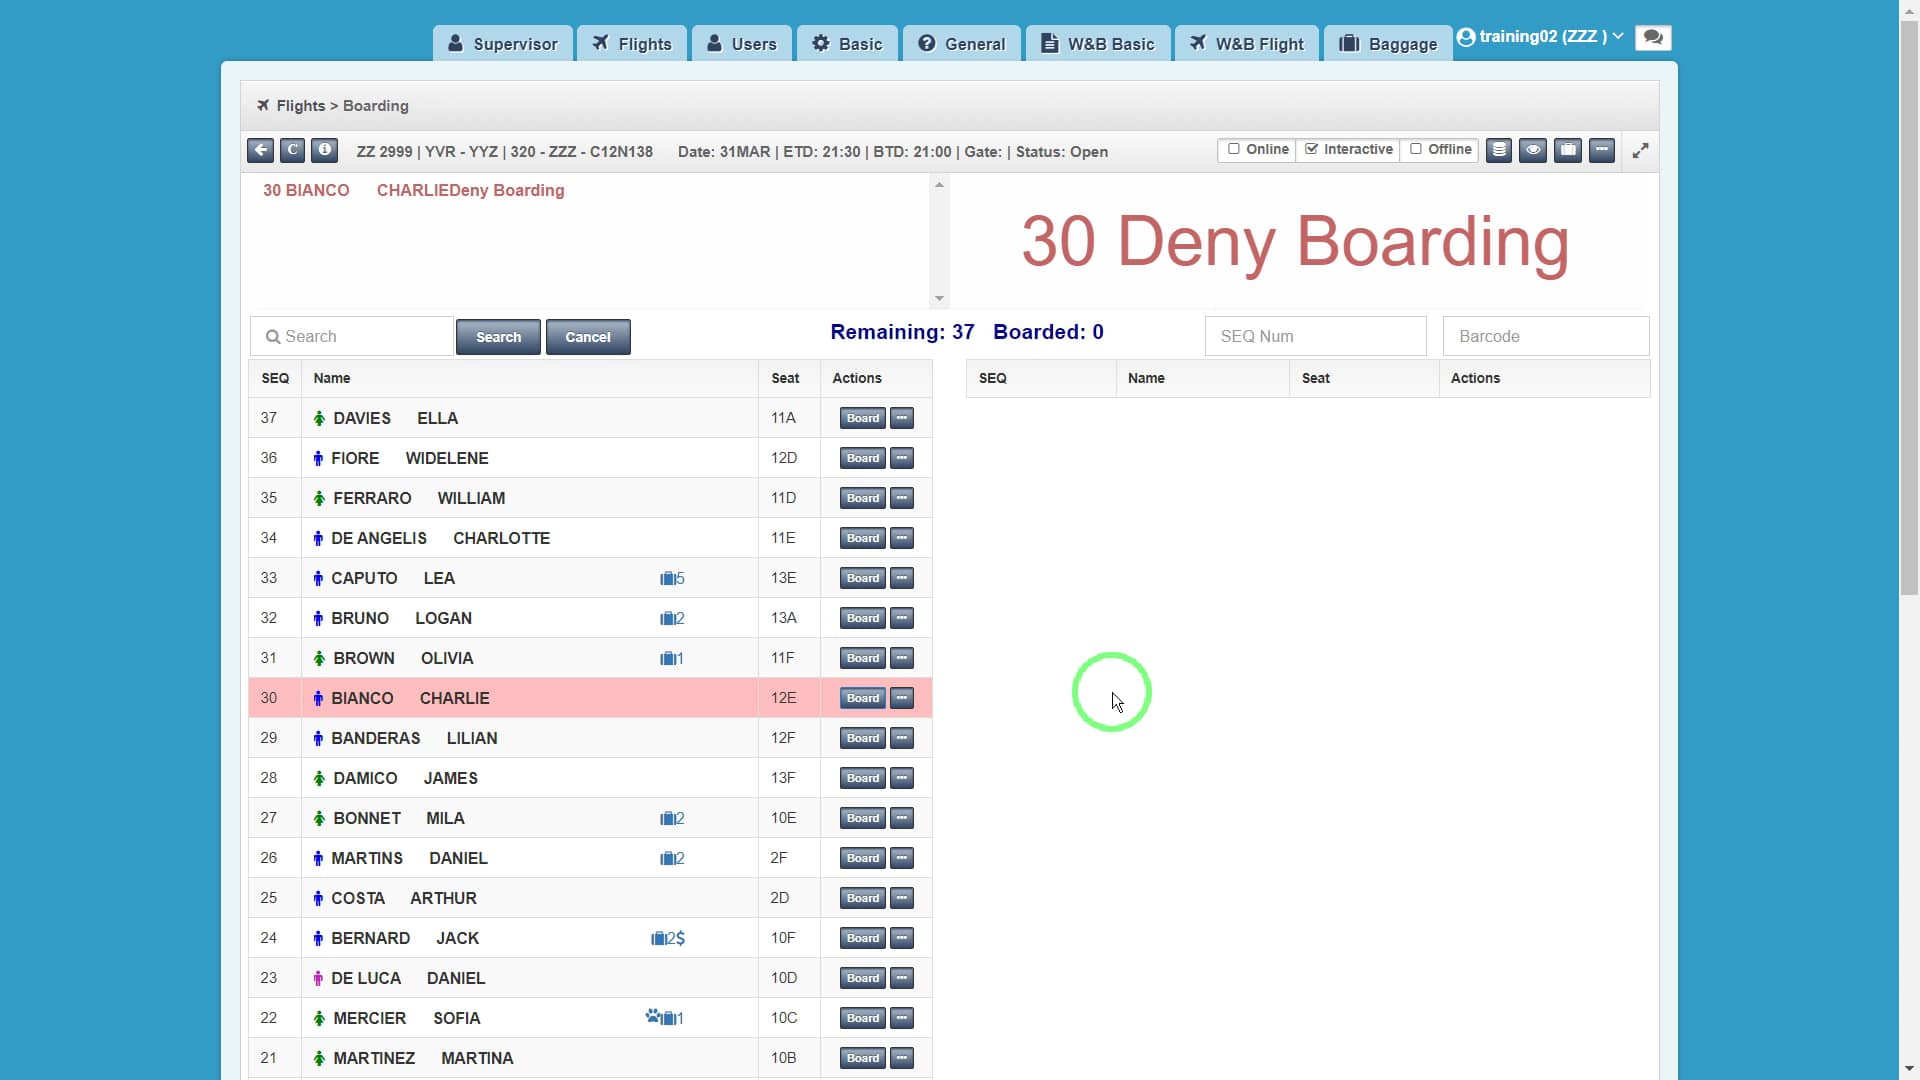Click the layers stack icon near Offline checkbox
Image resolution: width=1920 pixels, height=1080 pixels.
point(1499,150)
